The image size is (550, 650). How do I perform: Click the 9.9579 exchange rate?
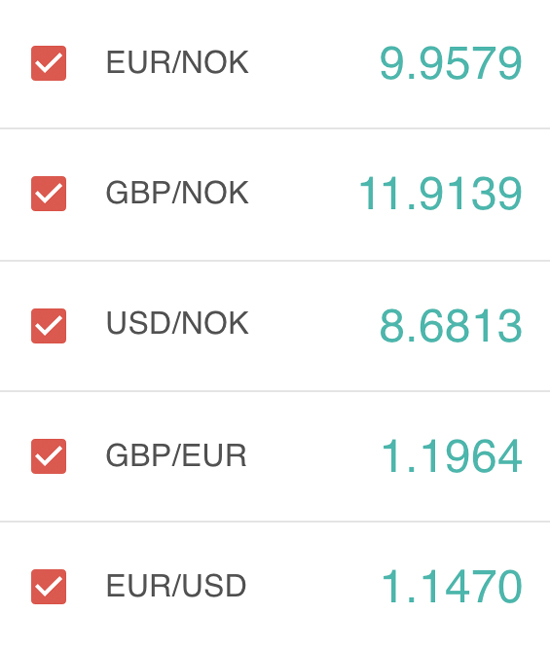(451, 63)
